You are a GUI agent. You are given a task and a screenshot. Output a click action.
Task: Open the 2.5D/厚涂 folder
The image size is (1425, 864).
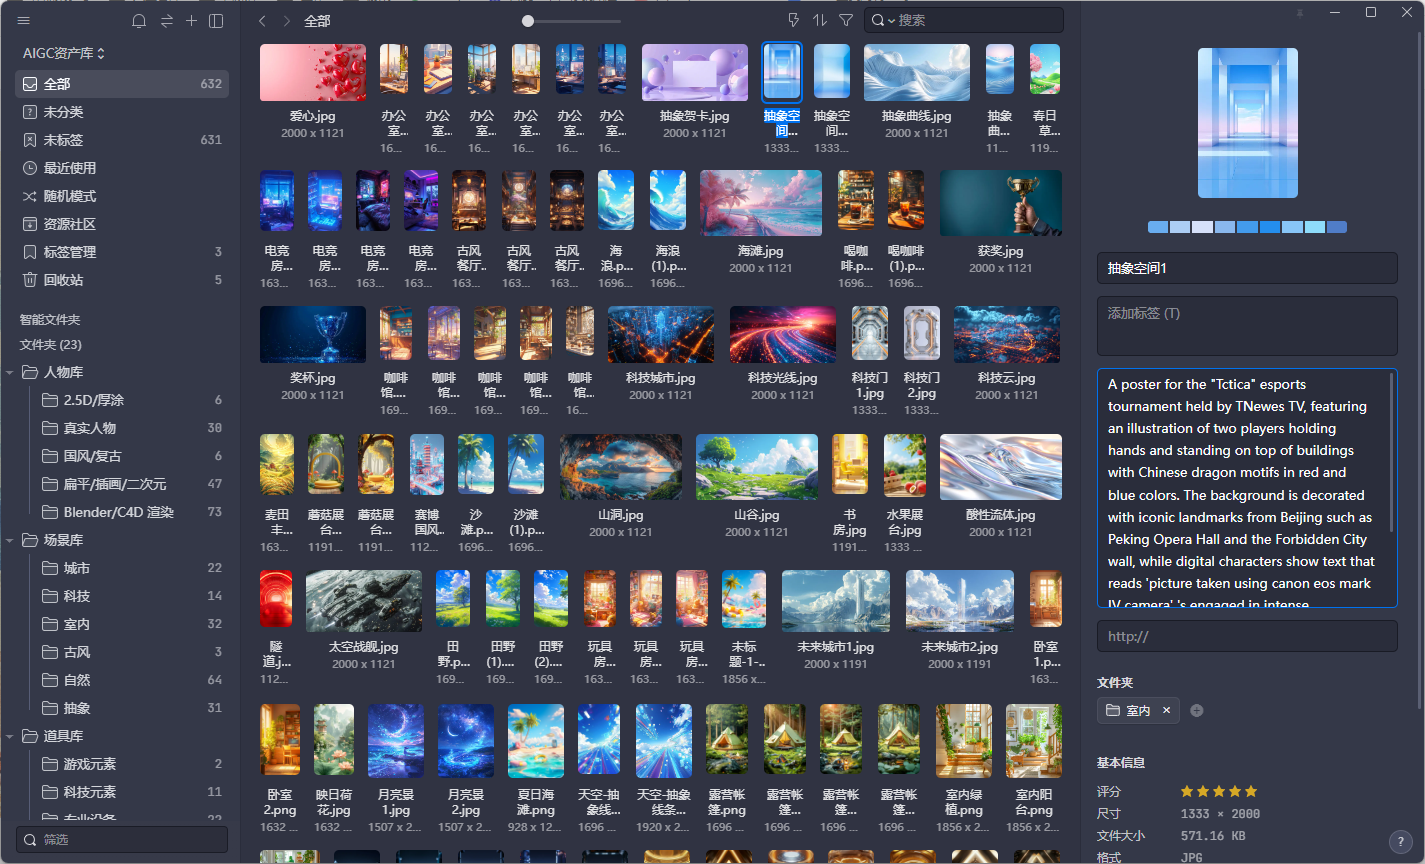(x=122, y=400)
